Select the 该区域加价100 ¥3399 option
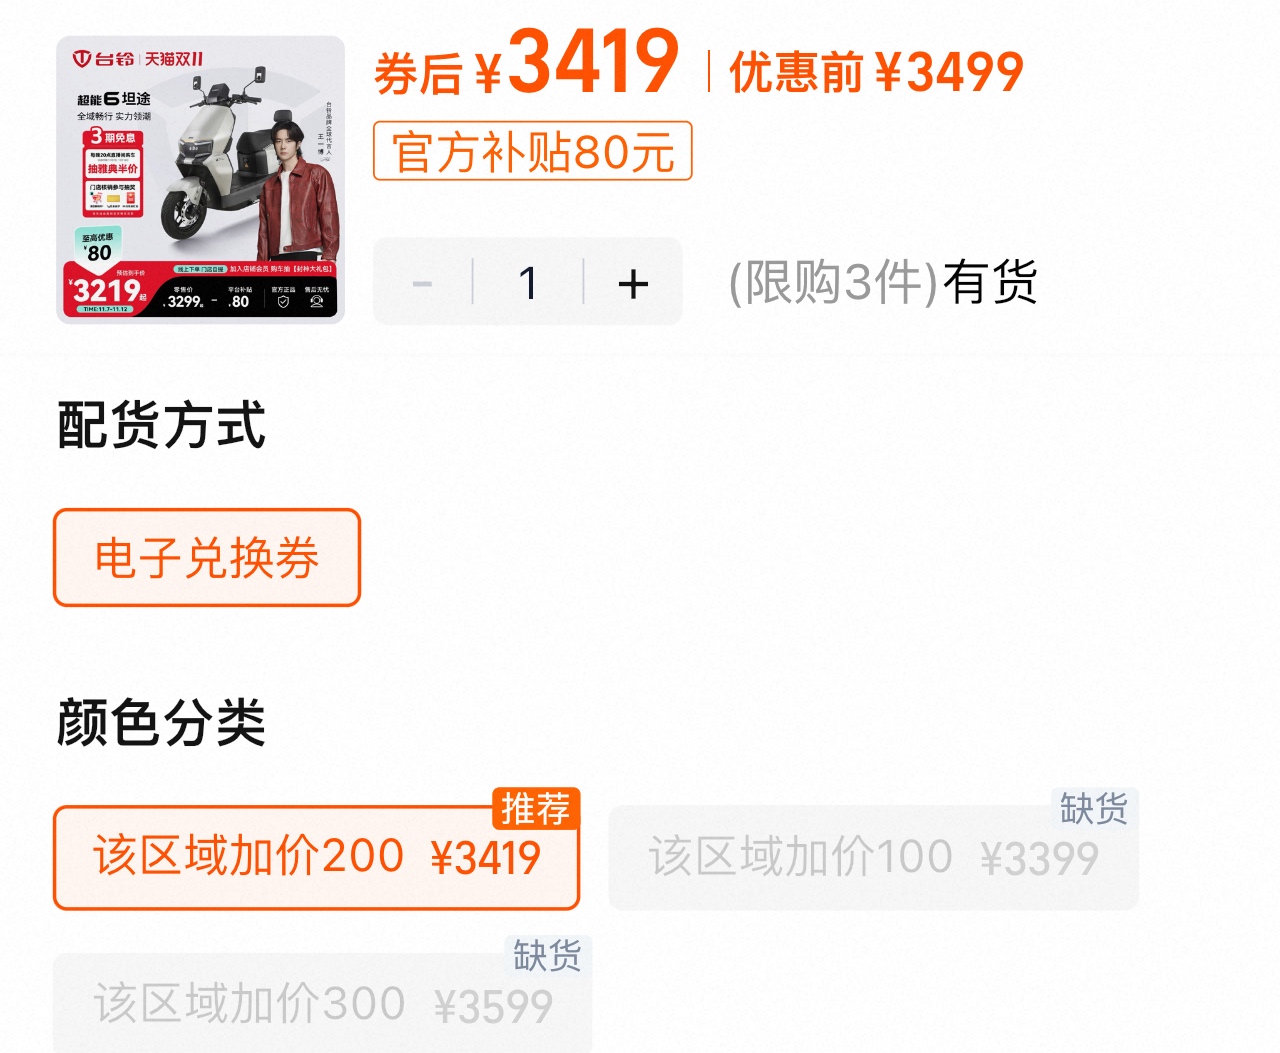The width and height of the screenshot is (1280, 1053). click(873, 858)
